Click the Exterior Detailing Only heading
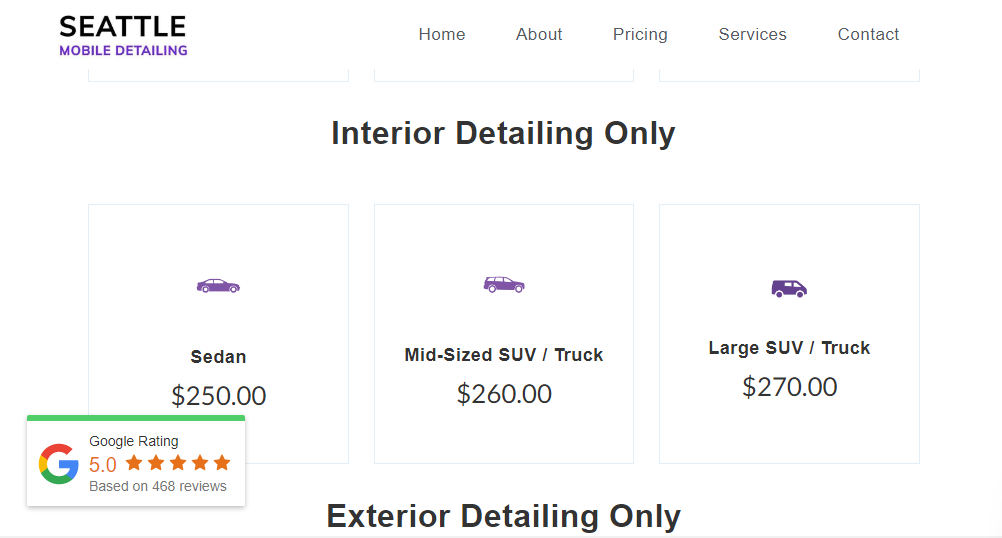Image resolution: width=1002 pixels, height=538 pixels. [x=503, y=516]
